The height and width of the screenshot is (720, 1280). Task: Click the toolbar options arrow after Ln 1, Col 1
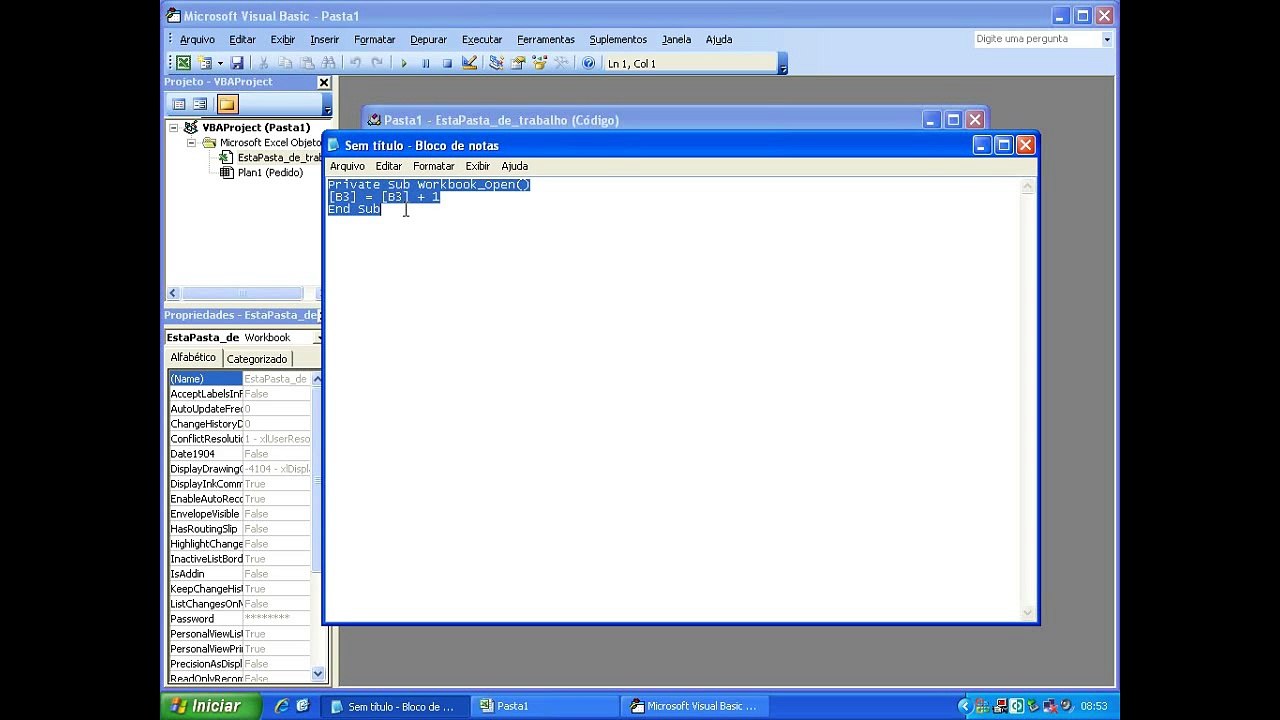(783, 66)
